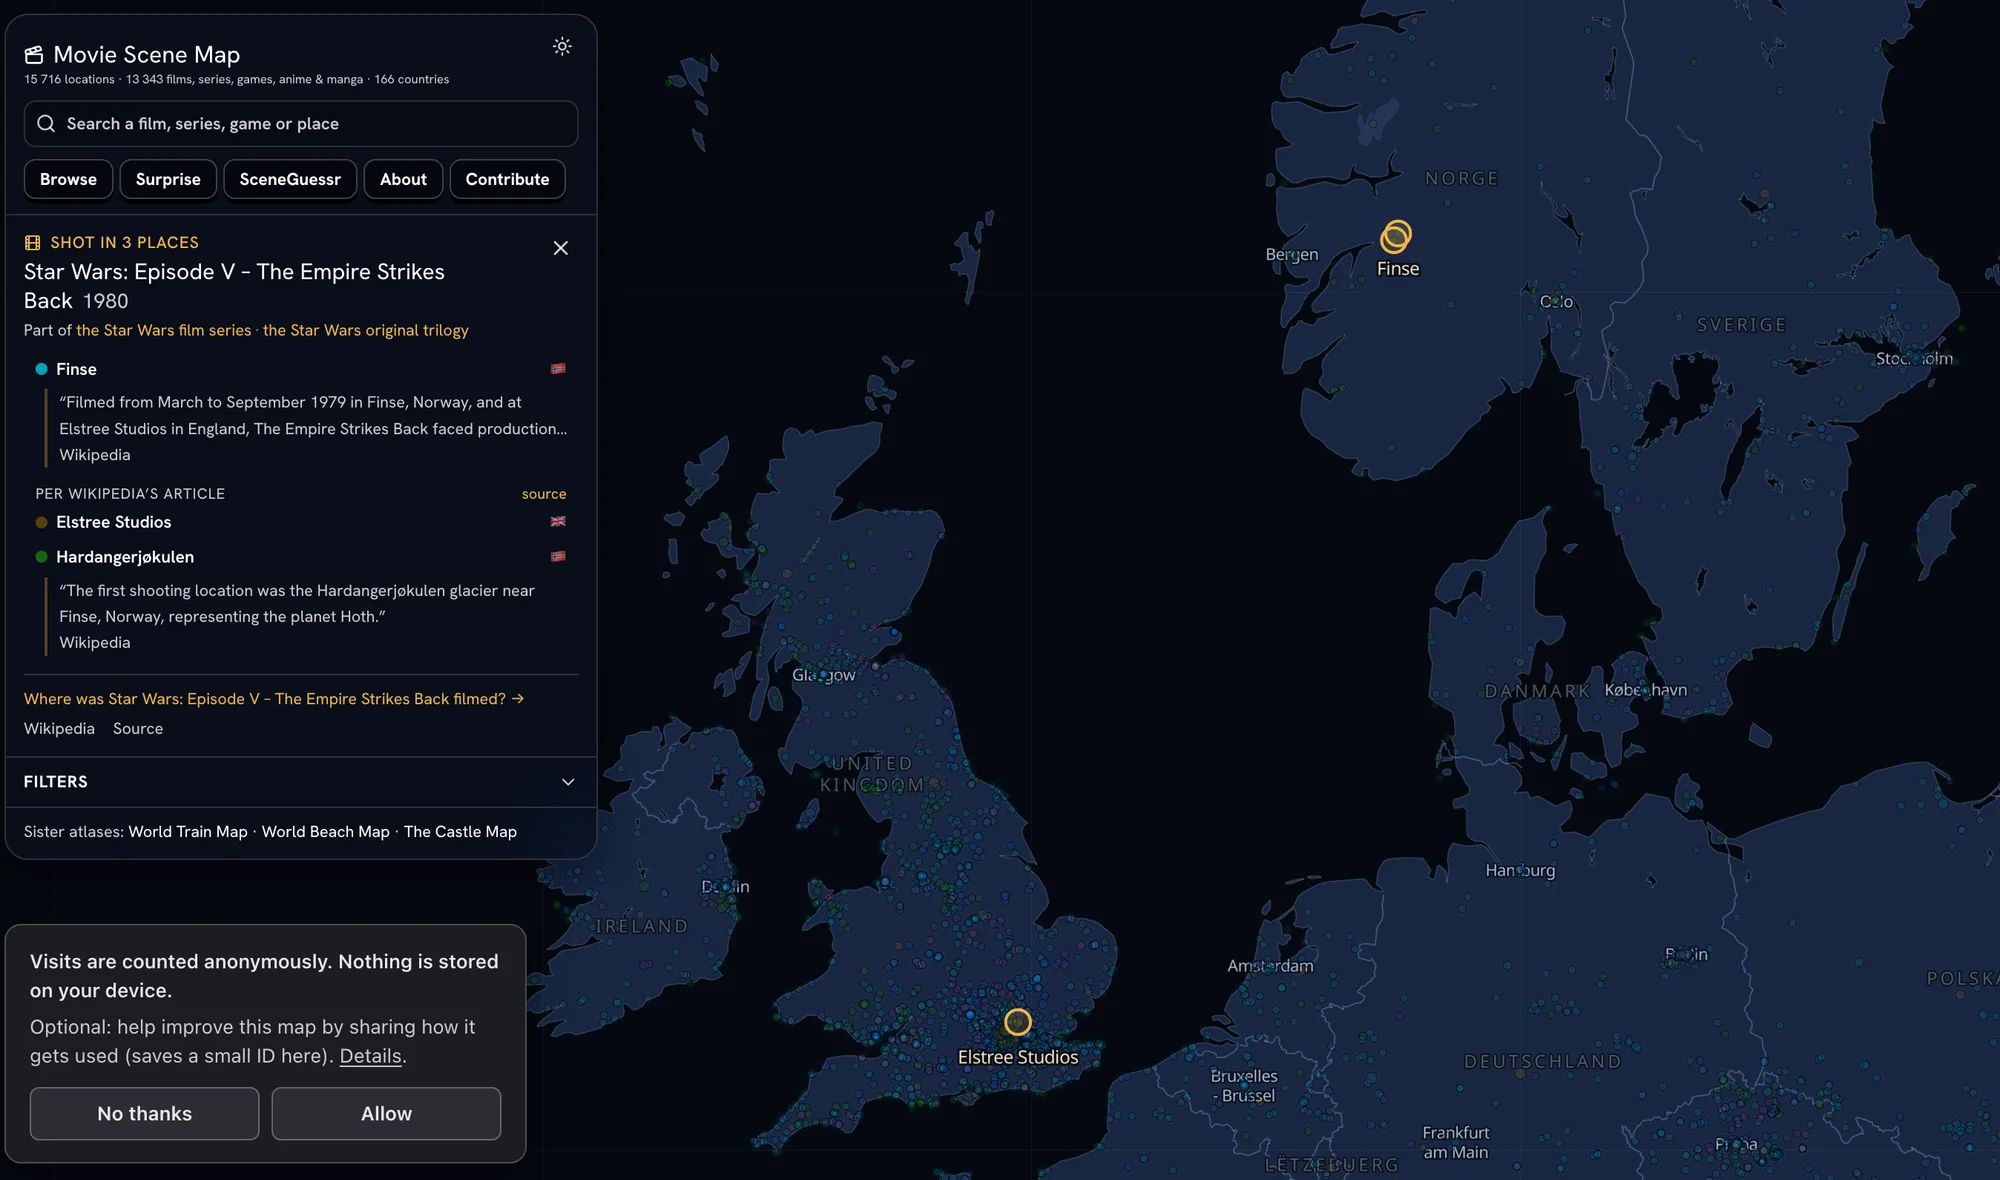Click the Amsterdam city label on the map
The image size is (2000, 1180).
pos(1270,966)
